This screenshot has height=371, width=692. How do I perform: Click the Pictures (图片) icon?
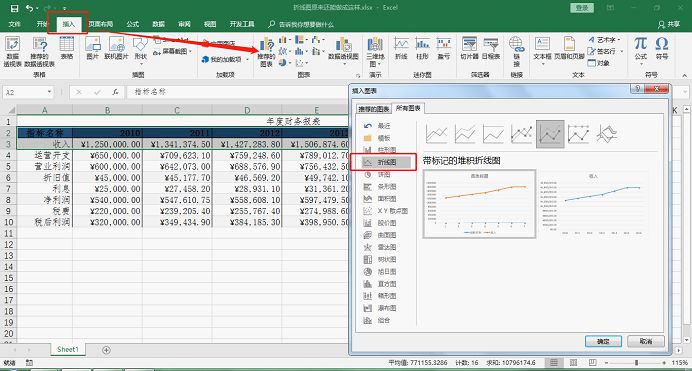pos(93,48)
